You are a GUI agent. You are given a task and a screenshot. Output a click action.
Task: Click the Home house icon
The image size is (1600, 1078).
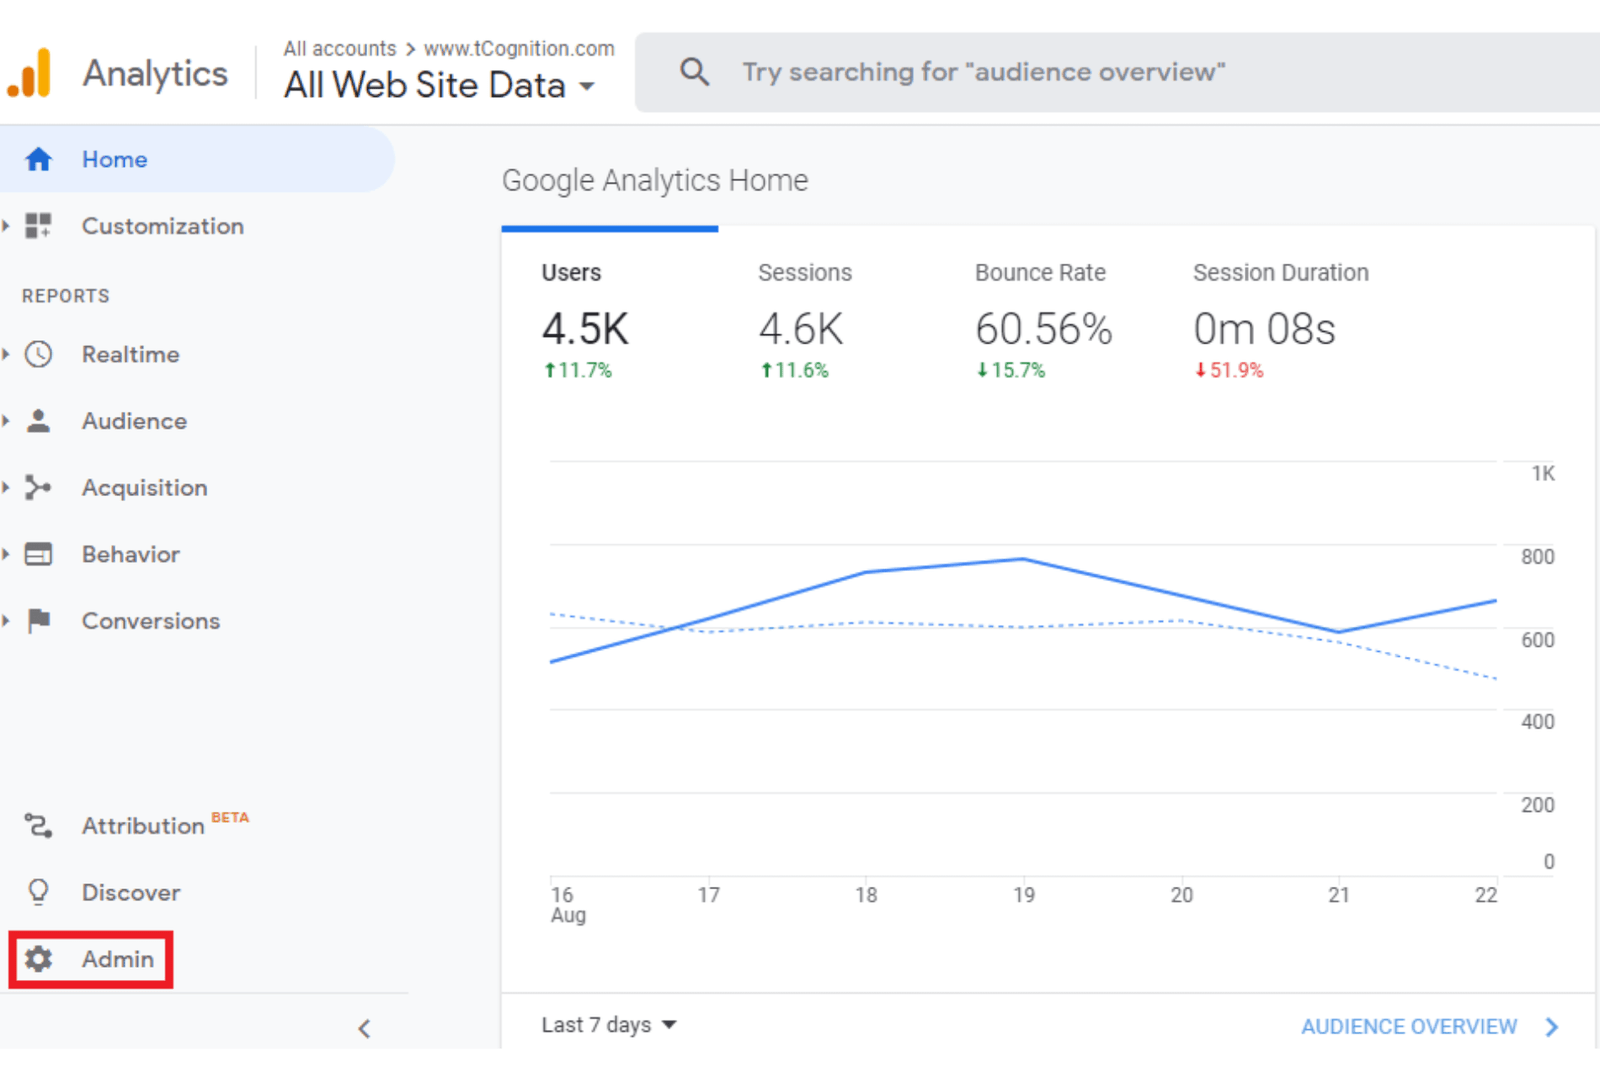click(x=39, y=159)
